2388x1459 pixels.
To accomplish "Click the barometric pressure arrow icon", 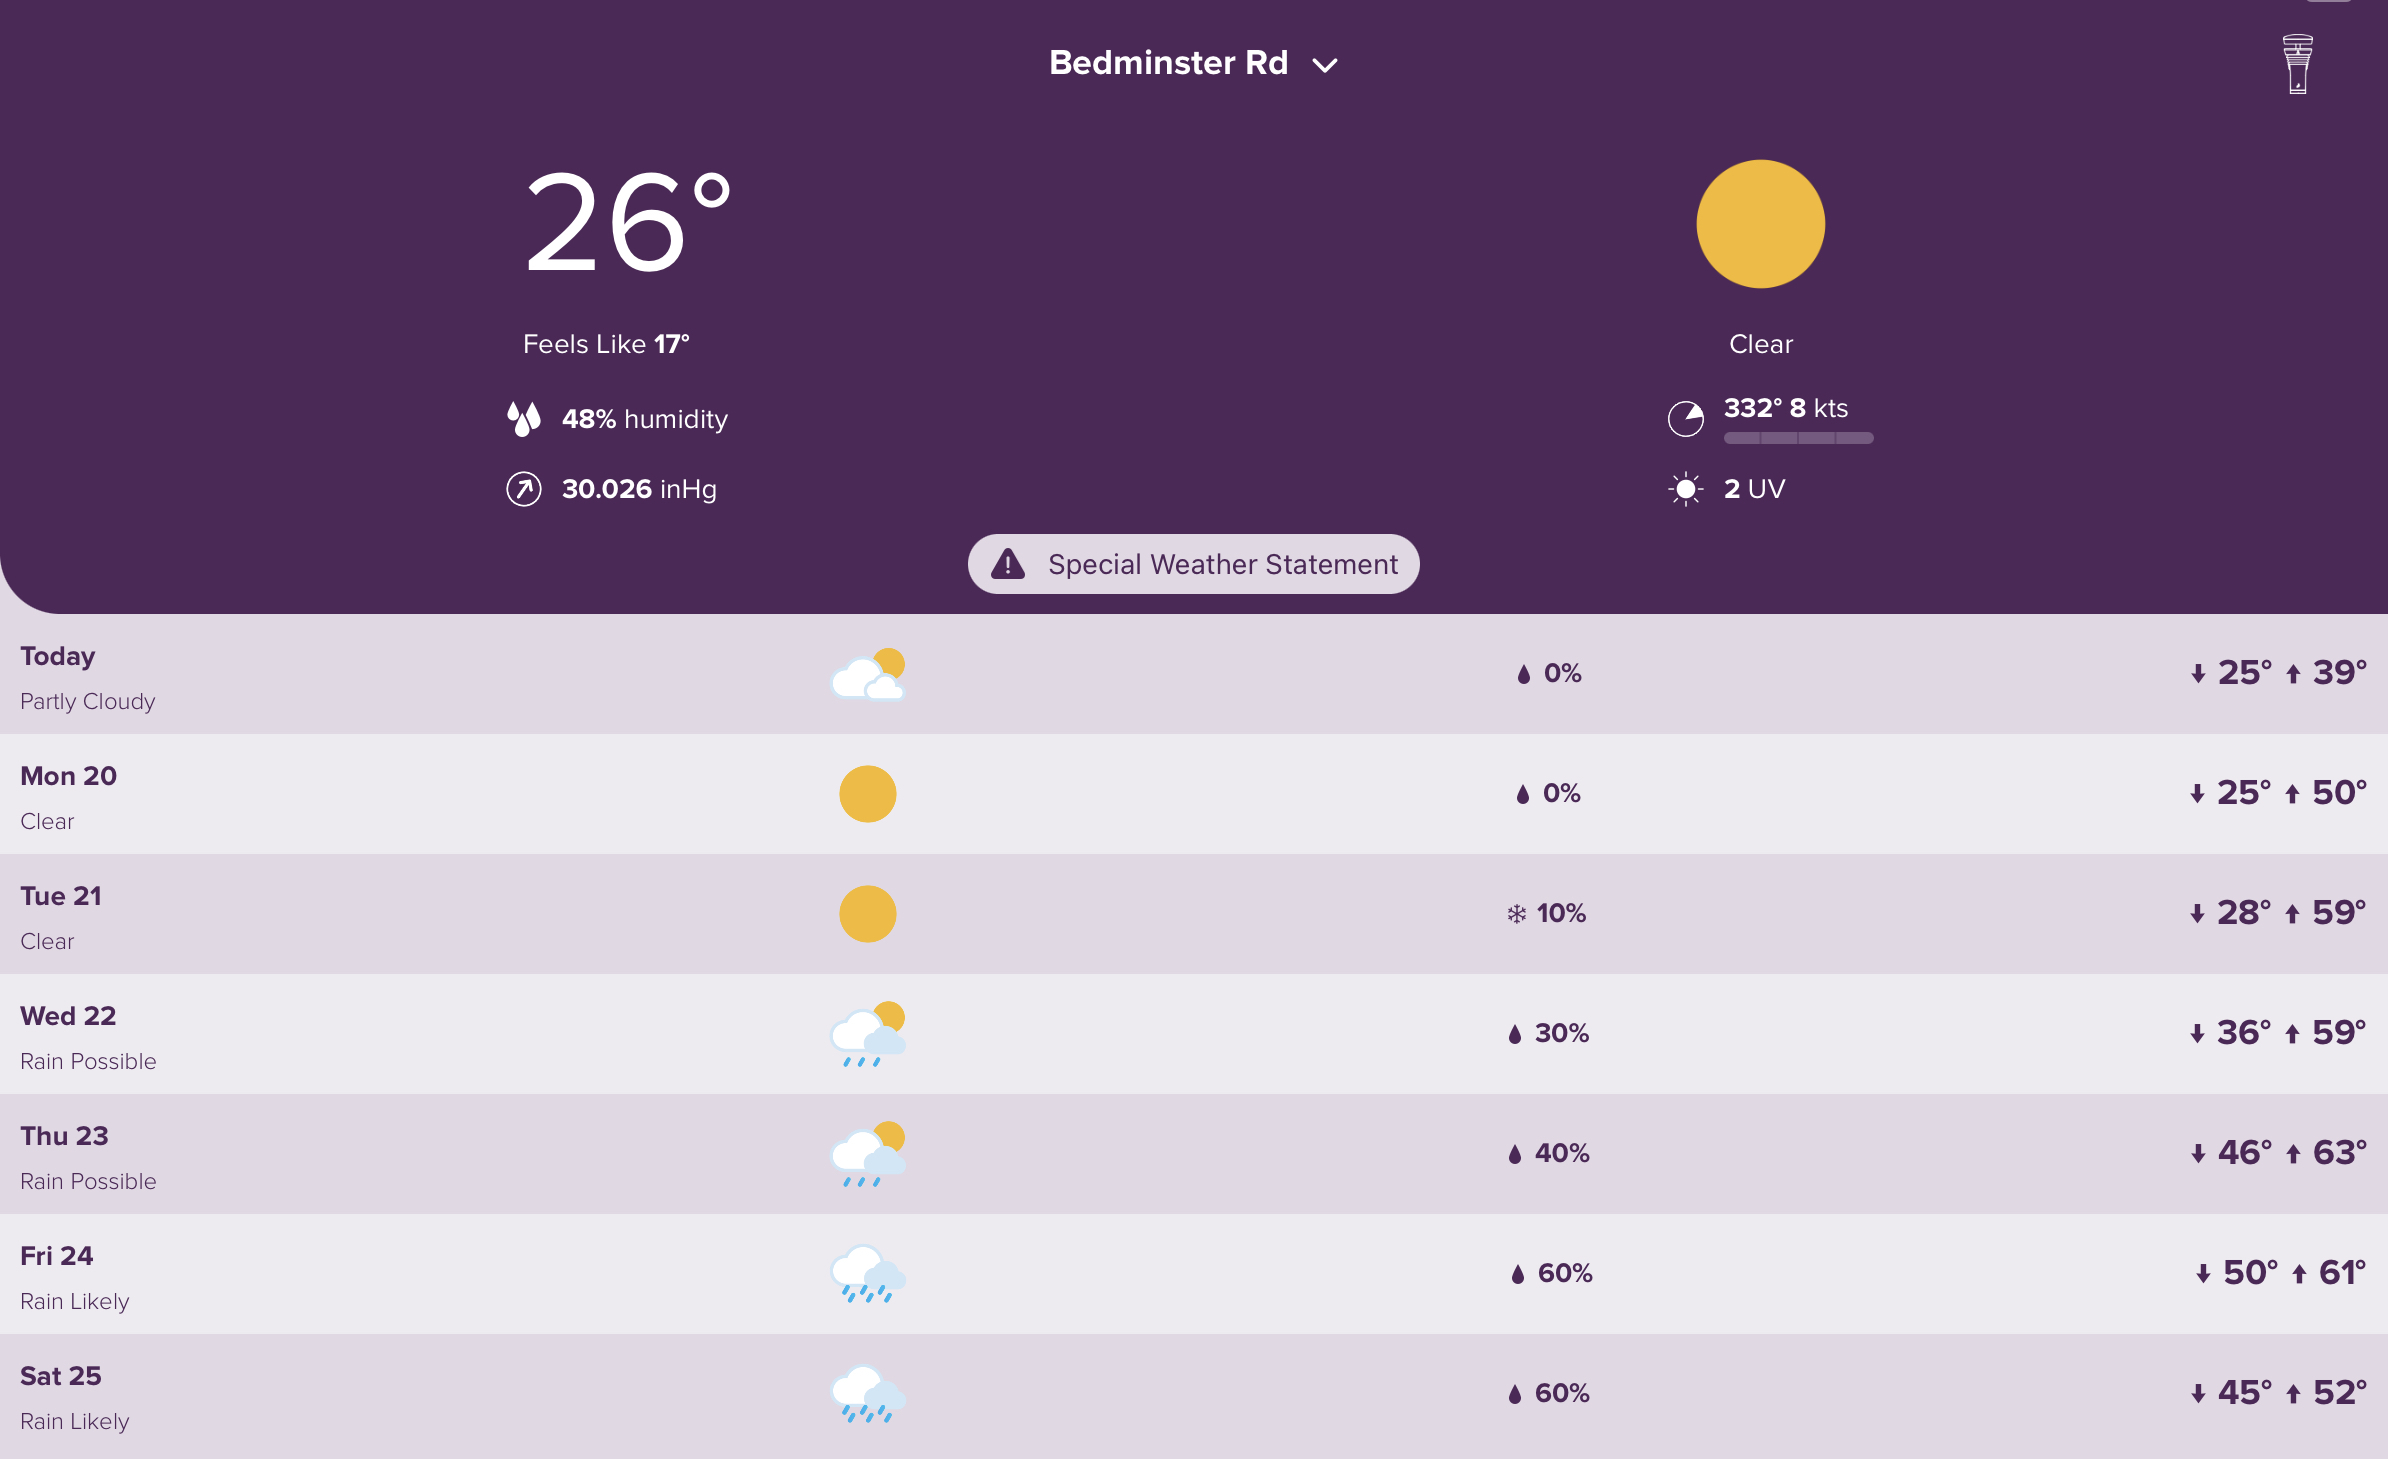I will click(523, 489).
